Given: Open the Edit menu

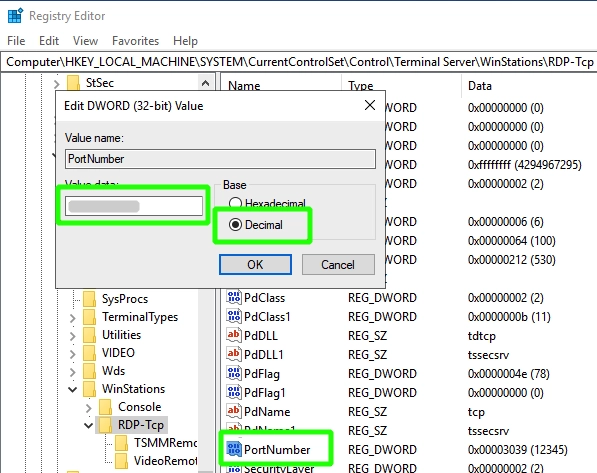Looking at the screenshot, I should tap(49, 41).
